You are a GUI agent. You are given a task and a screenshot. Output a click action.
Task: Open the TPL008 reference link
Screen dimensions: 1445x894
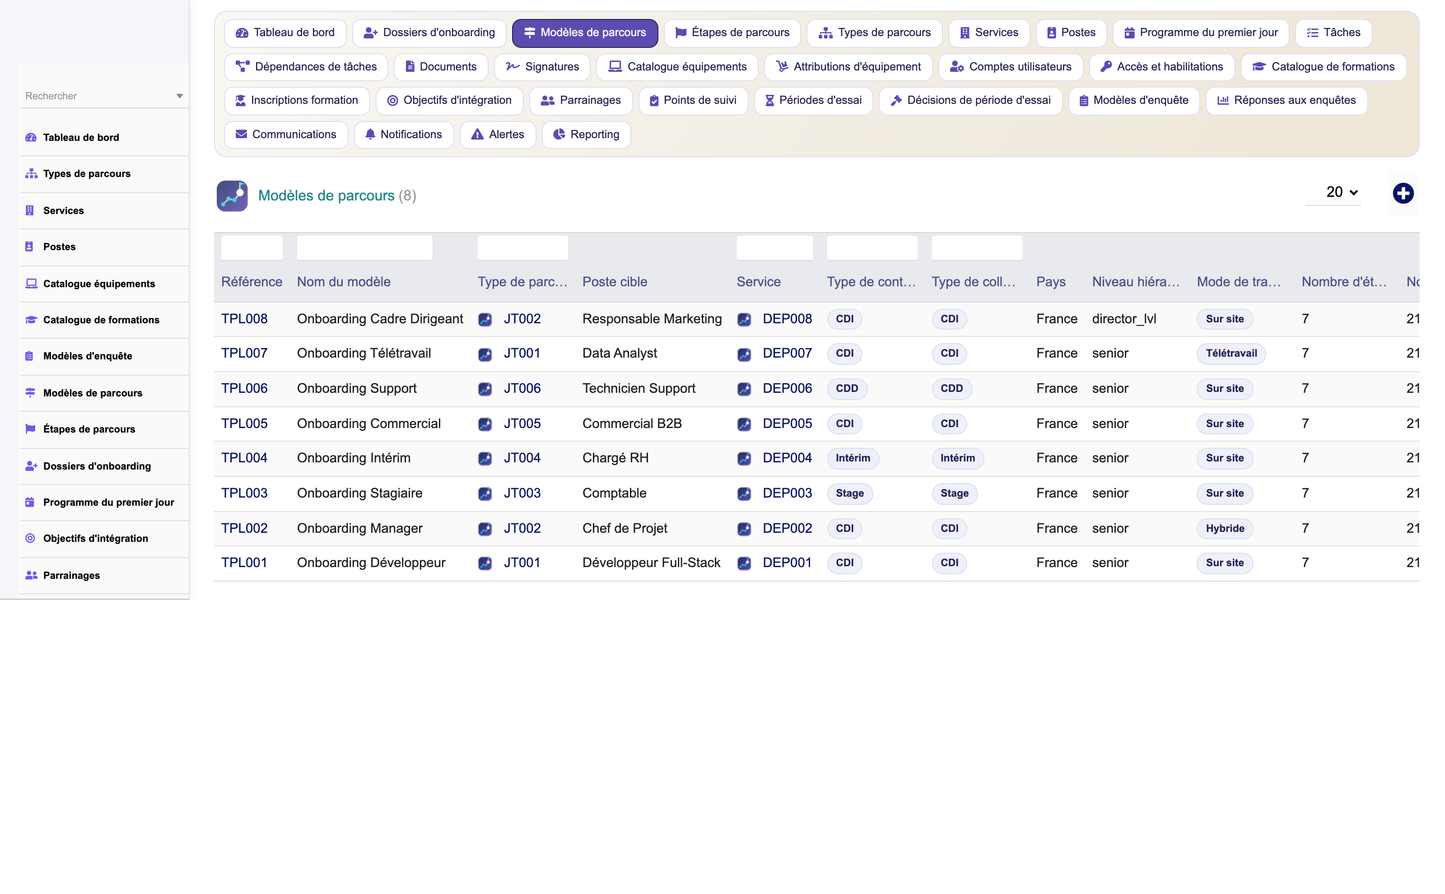244,319
